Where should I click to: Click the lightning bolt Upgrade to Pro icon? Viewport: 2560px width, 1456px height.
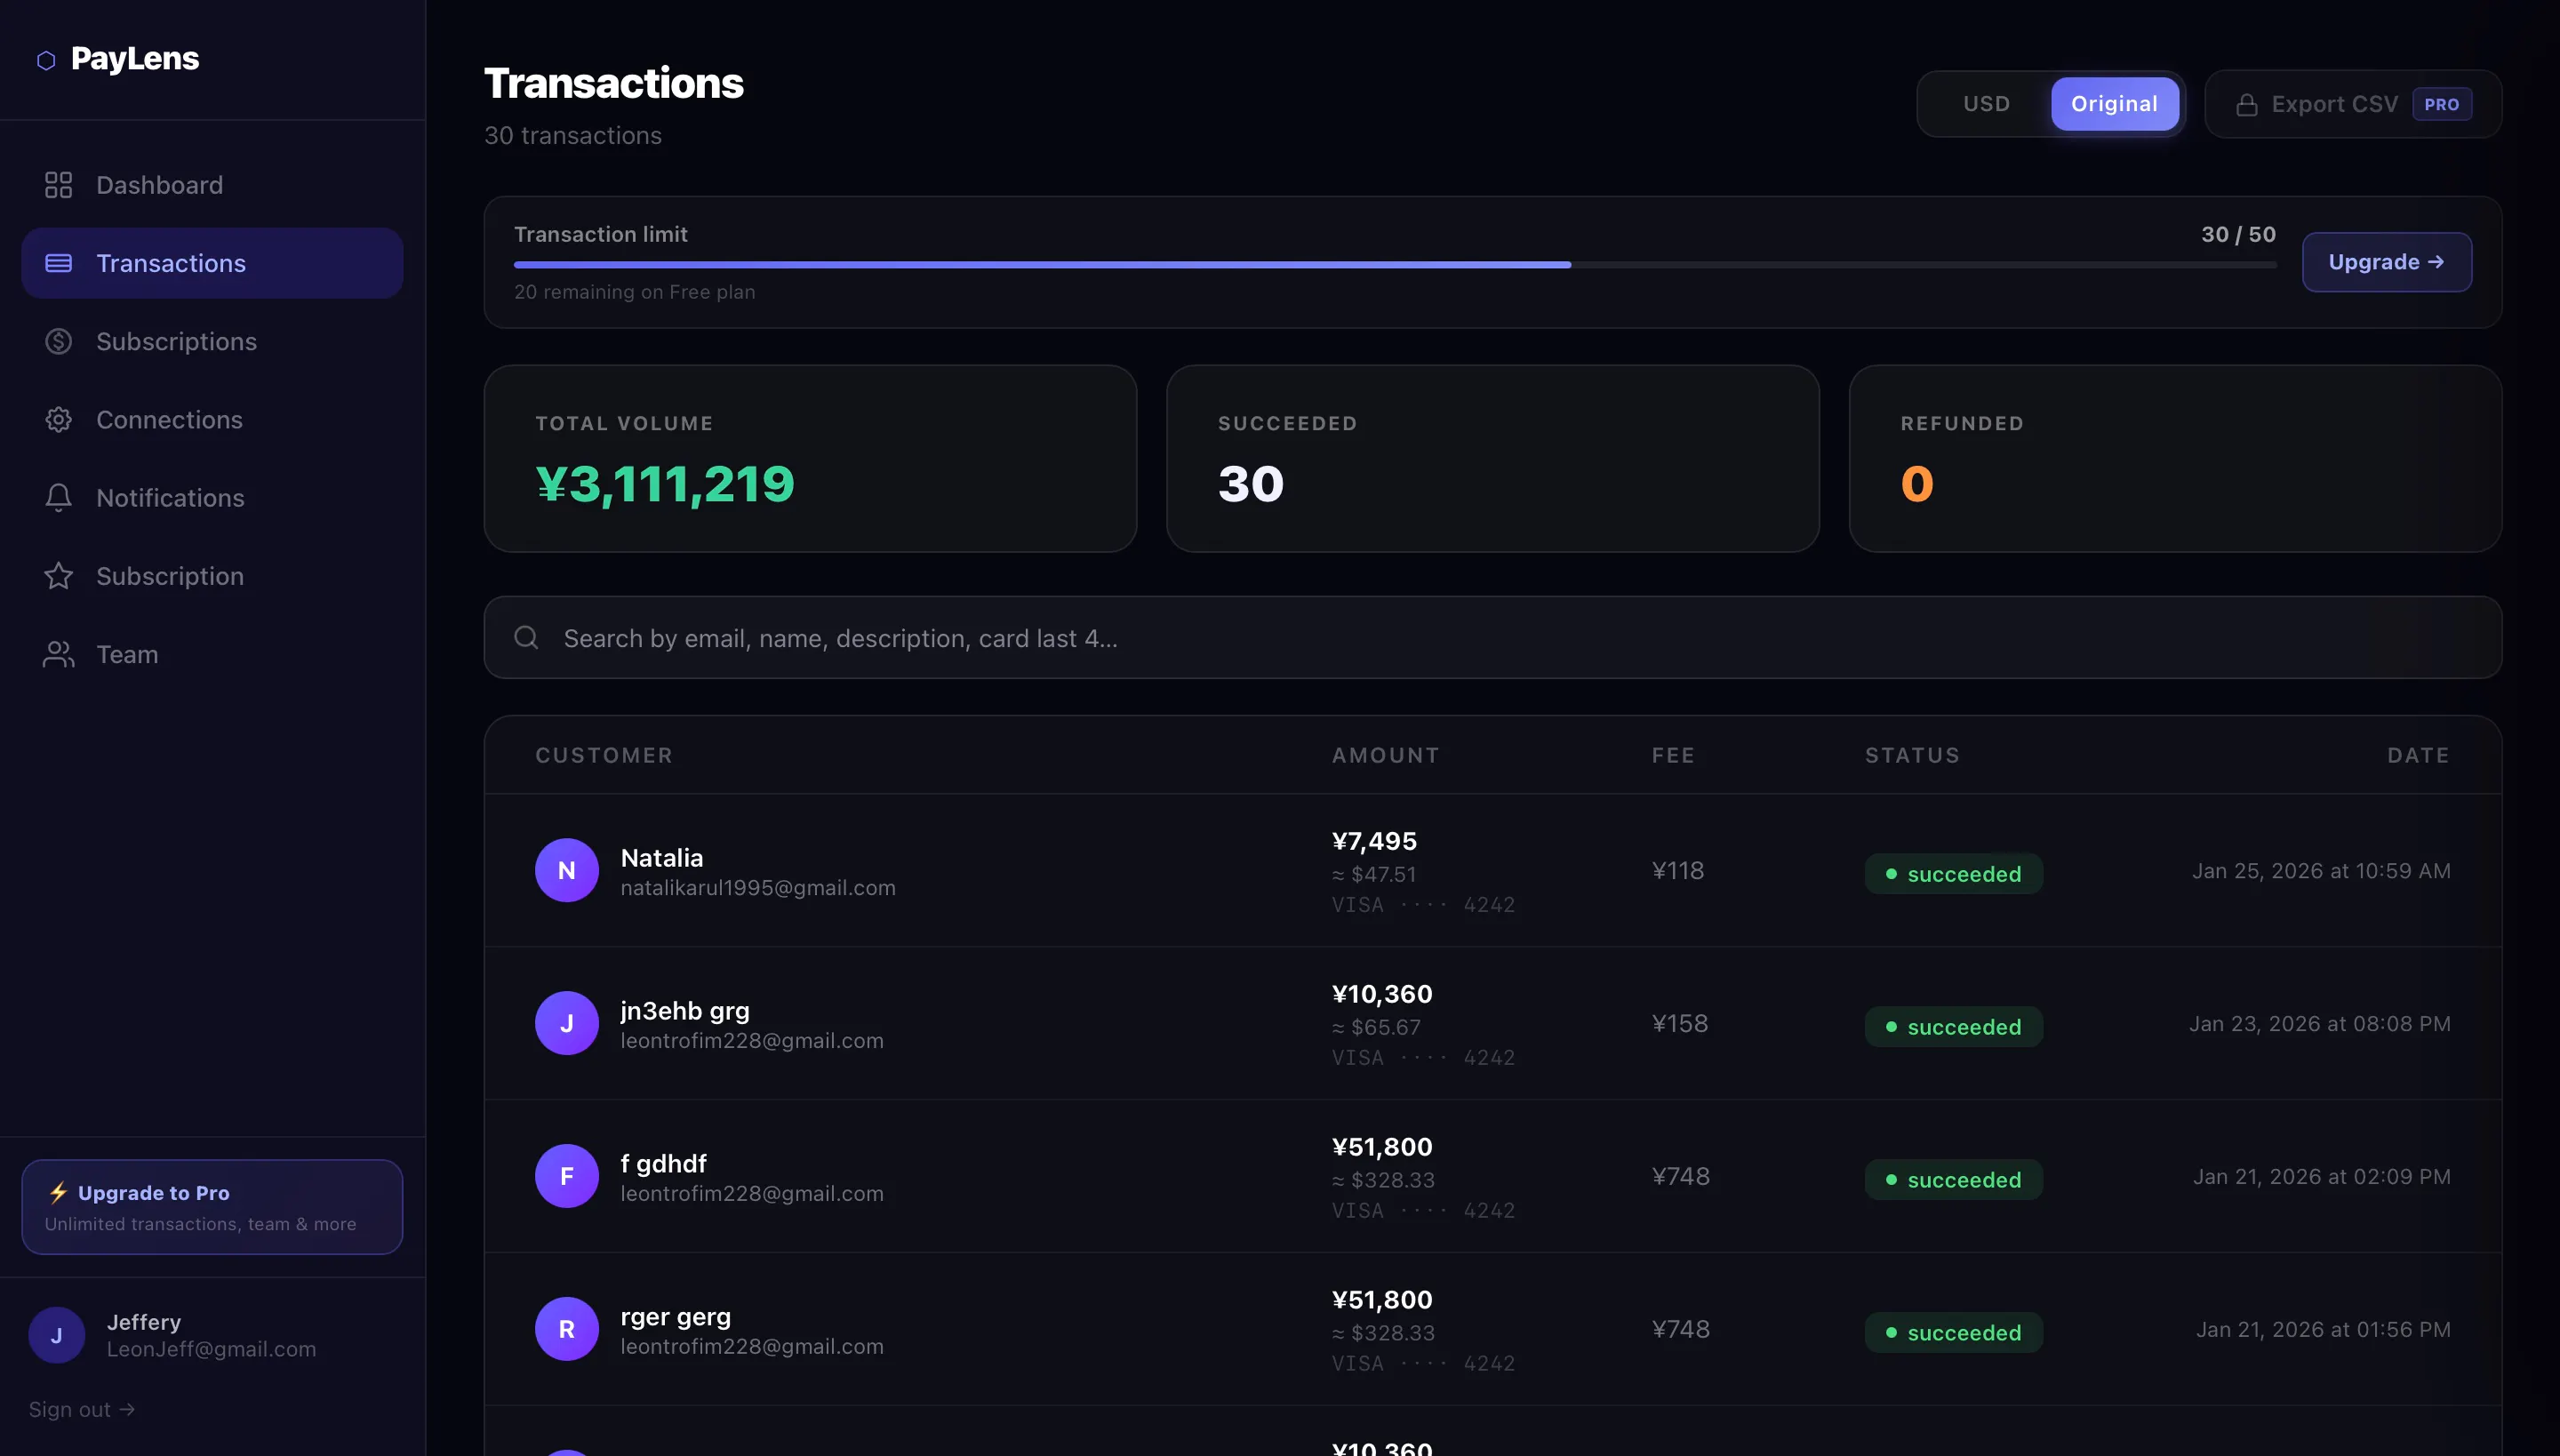point(58,1192)
